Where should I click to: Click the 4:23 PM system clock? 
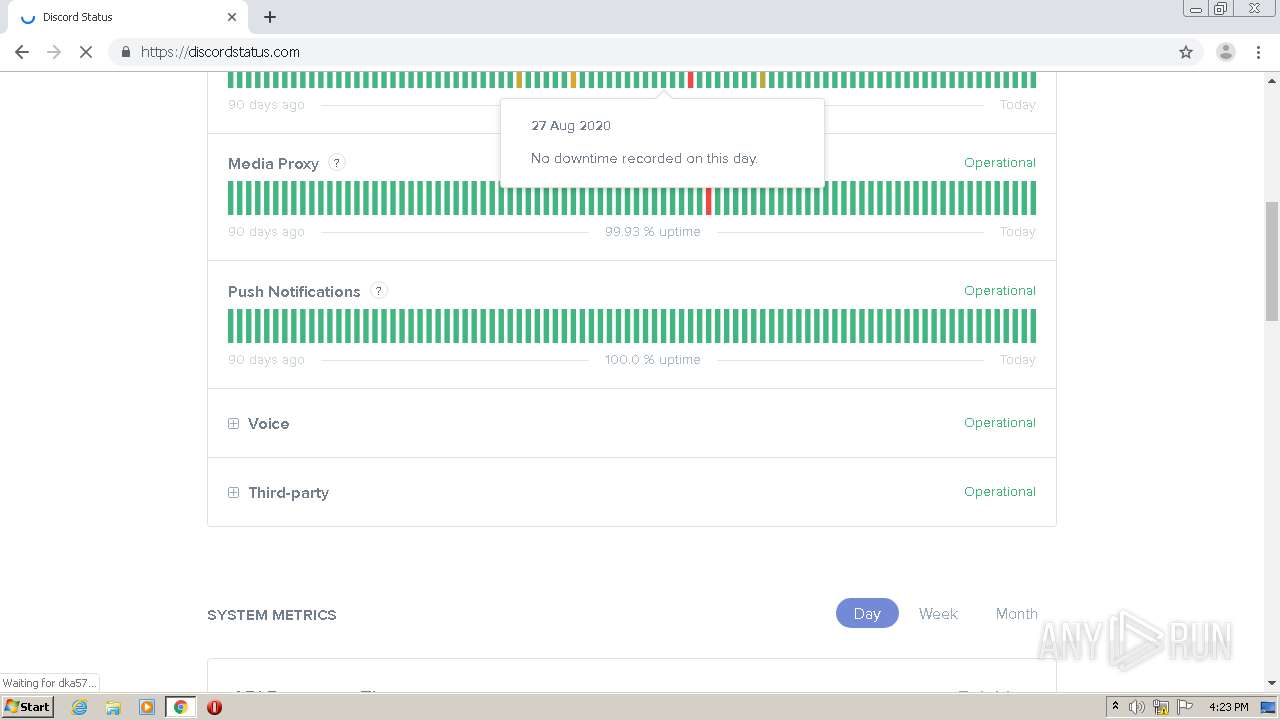[x=1229, y=707]
